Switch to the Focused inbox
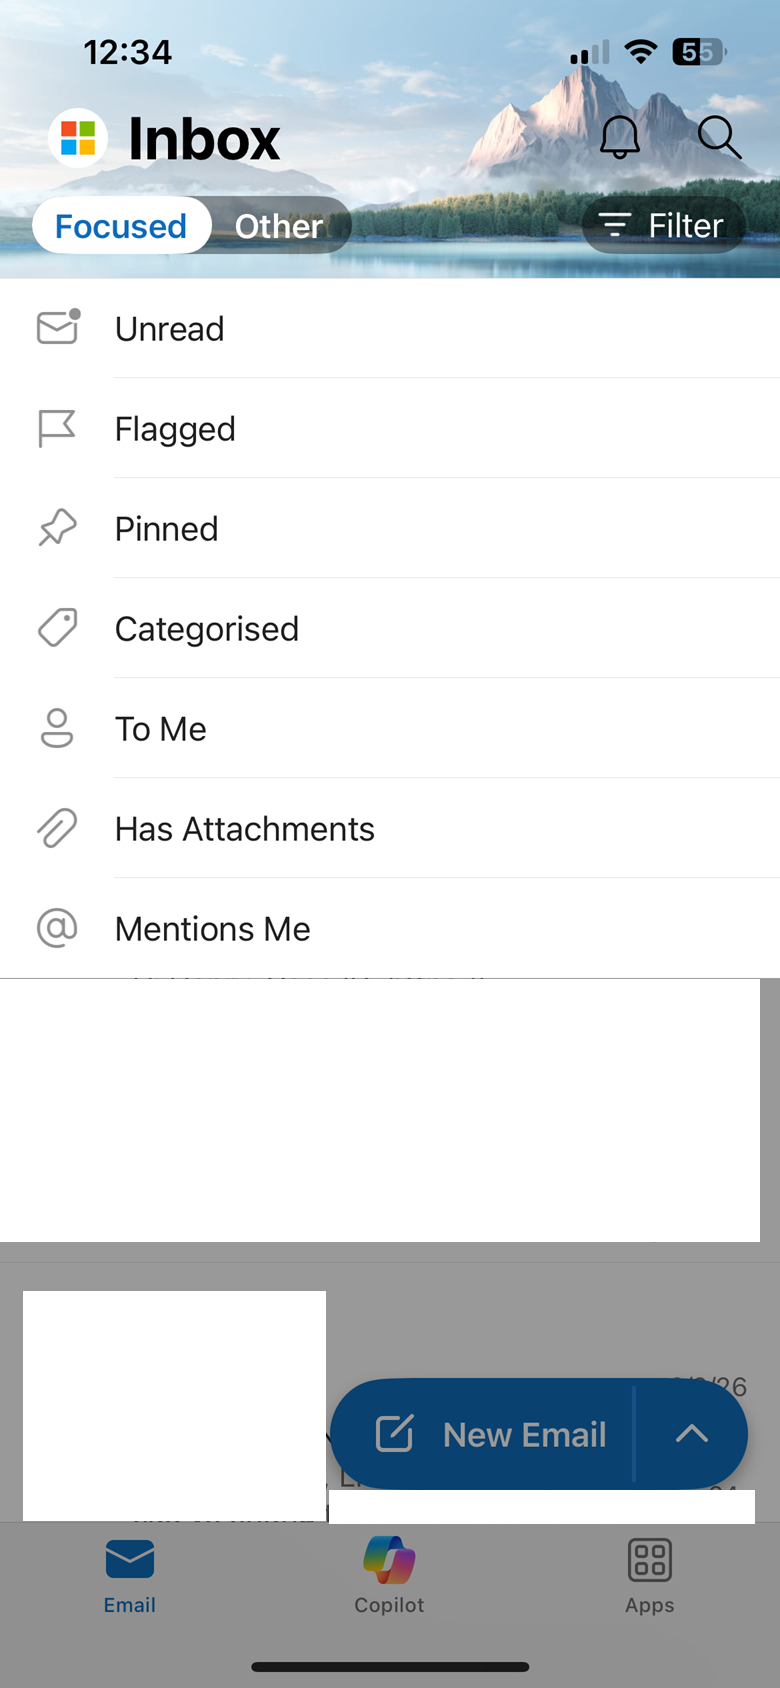780x1688 pixels. pos(121,225)
